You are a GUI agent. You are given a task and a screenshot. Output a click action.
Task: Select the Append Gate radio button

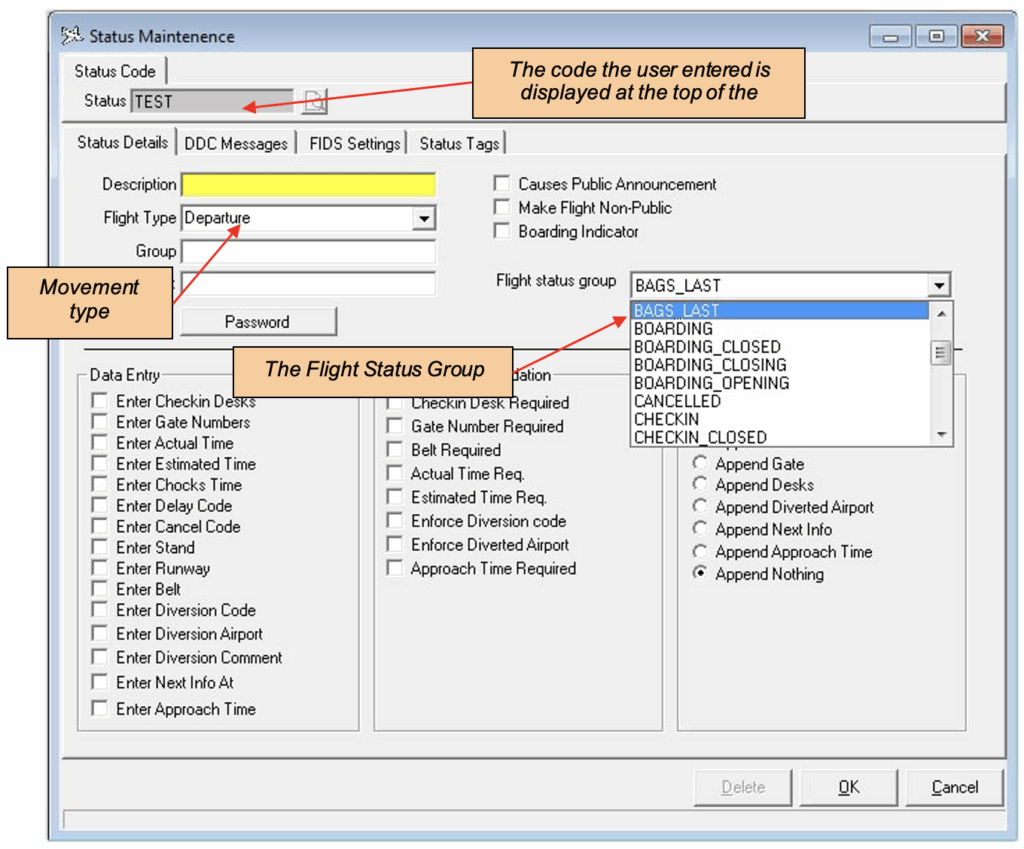pyautogui.click(x=700, y=464)
